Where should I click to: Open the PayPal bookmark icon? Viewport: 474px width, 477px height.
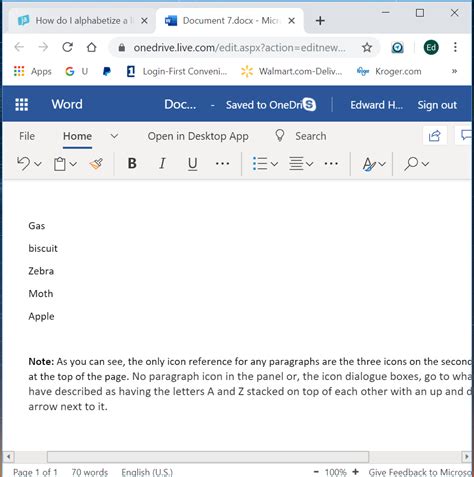coord(107,71)
